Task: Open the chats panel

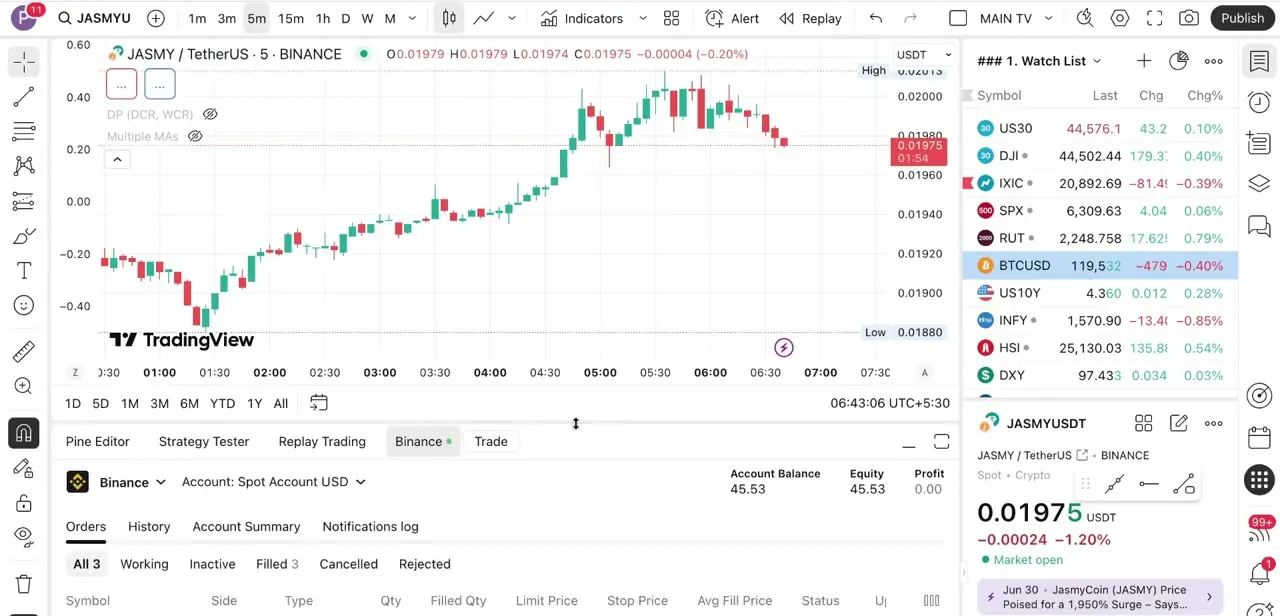Action: 1259,225
